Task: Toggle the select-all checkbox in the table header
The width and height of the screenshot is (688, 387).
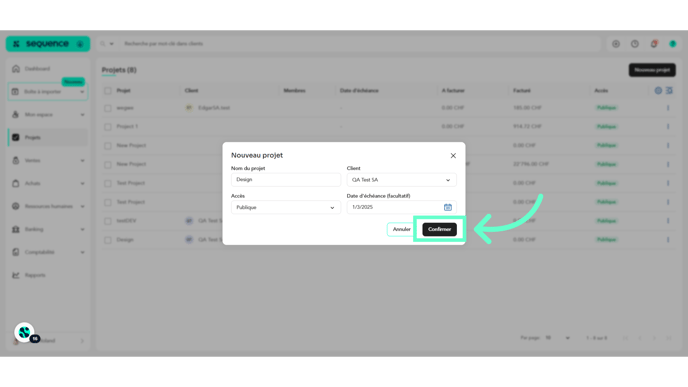Action: pyautogui.click(x=108, y=91)
